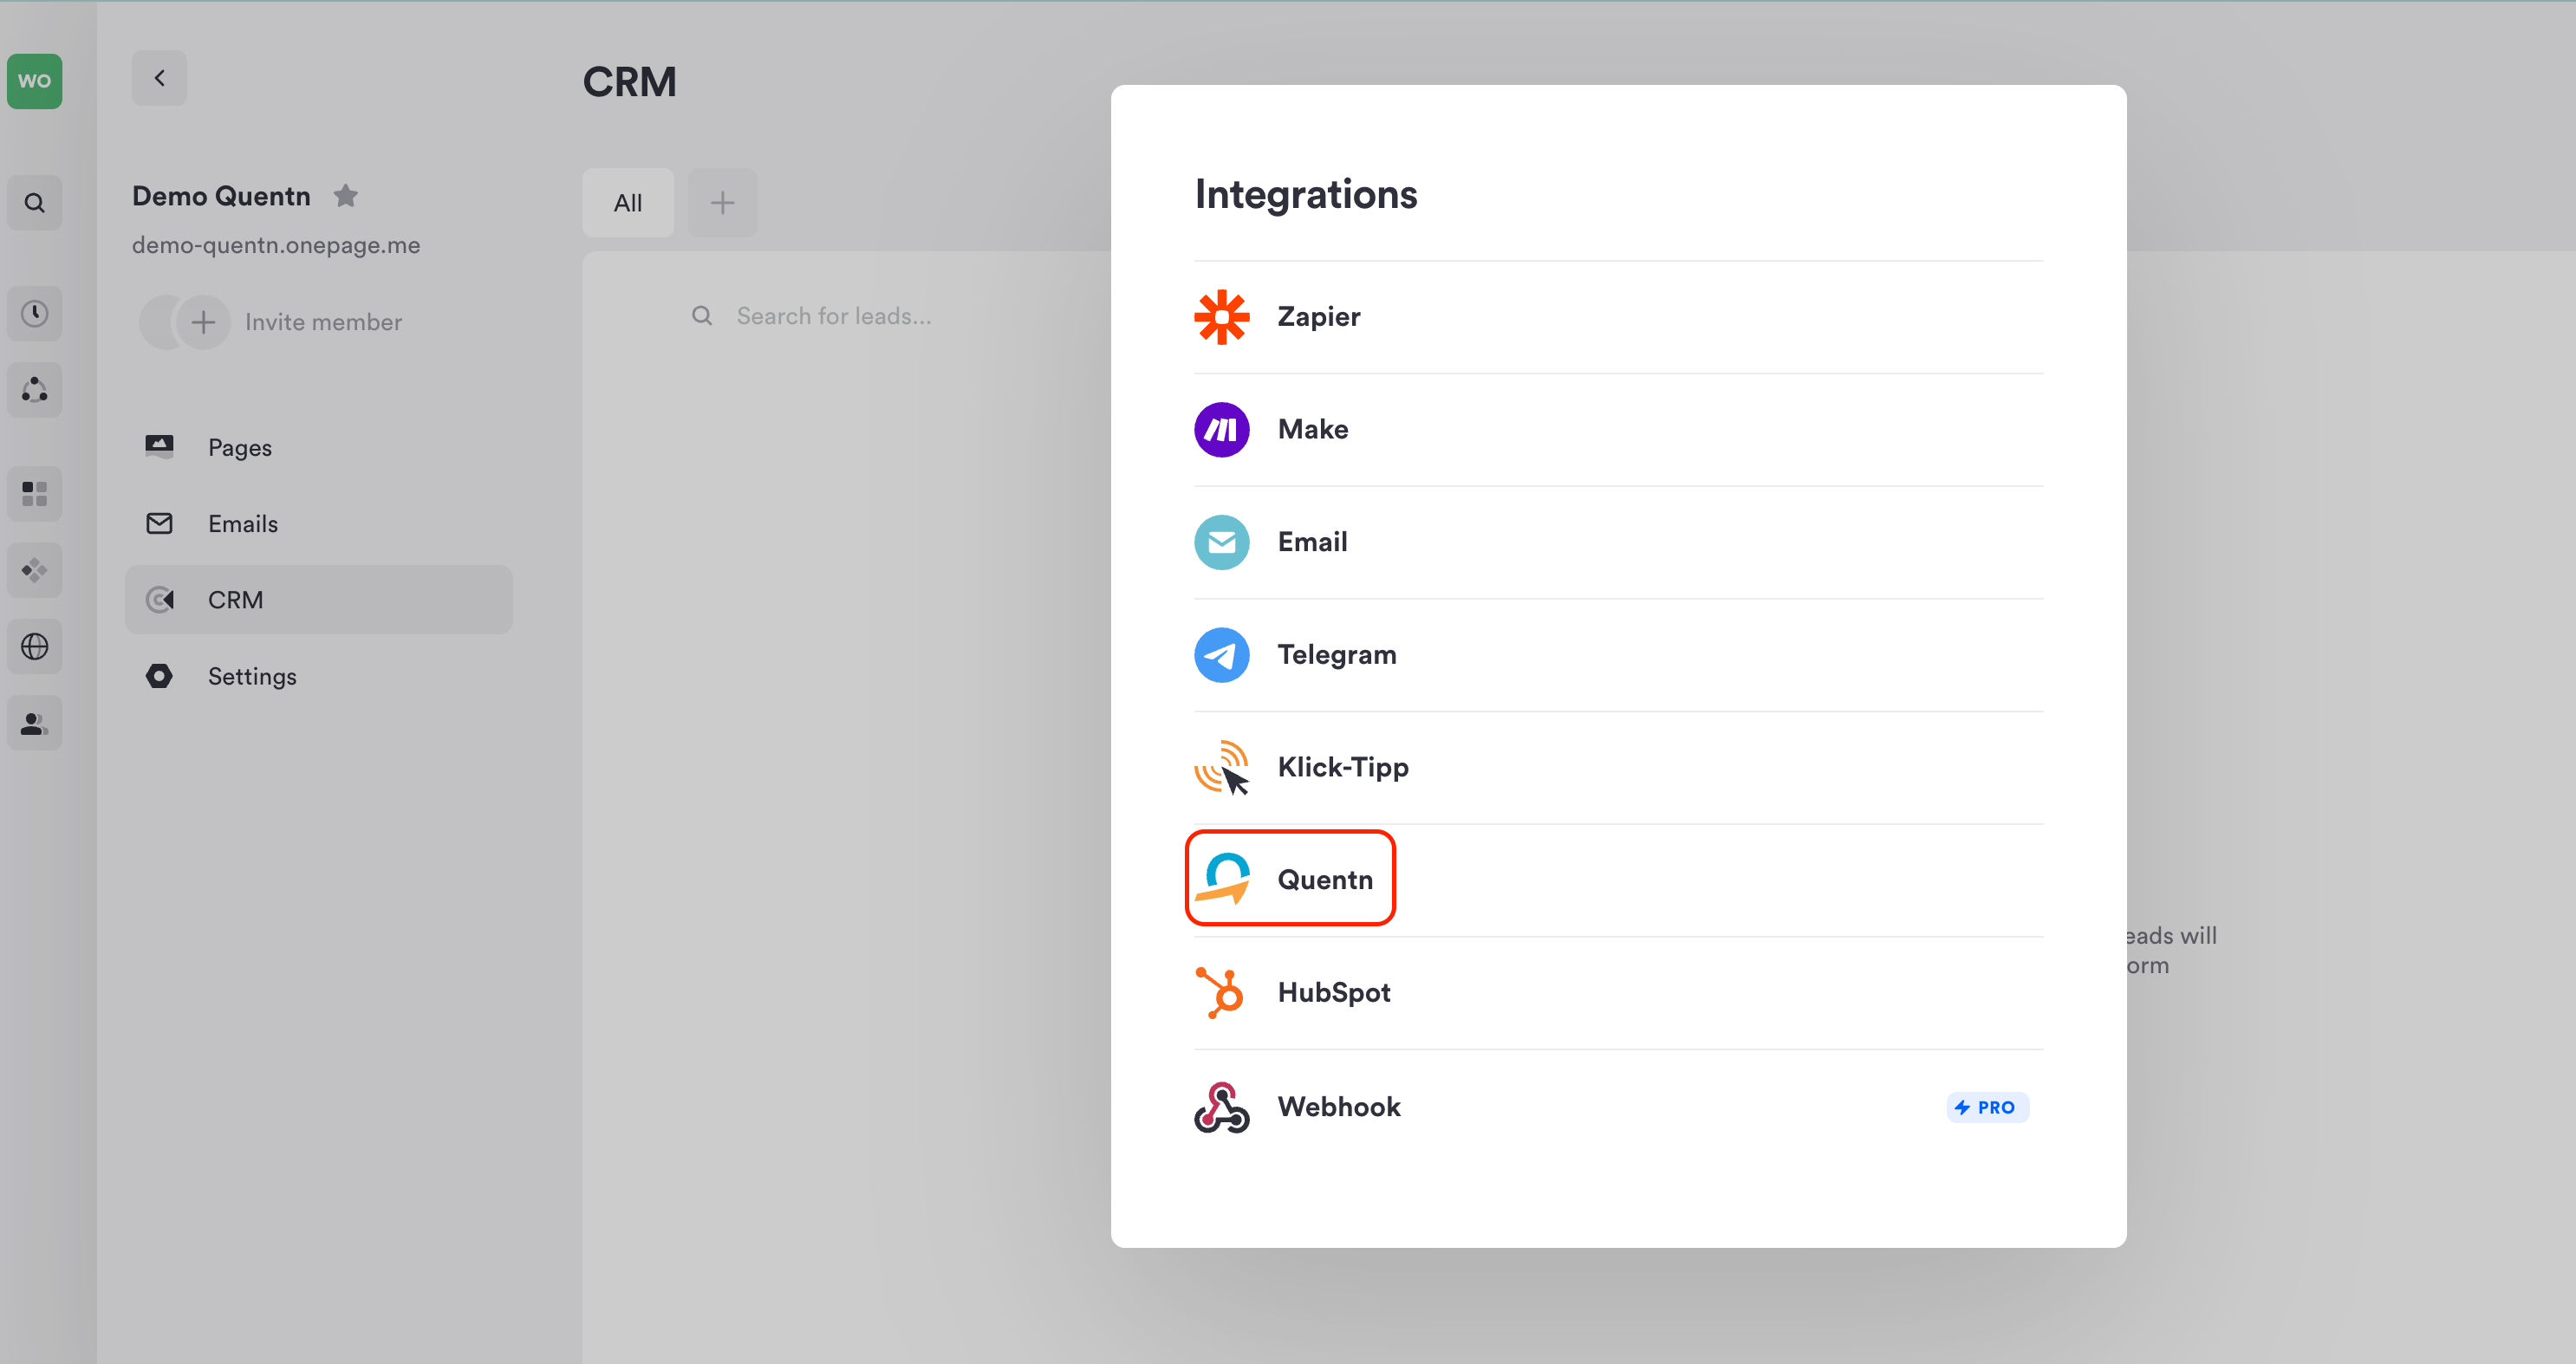Screen dimensions: 2576x1364
Task: Select the Telegram integration
Action: (x=1336, y=655)
